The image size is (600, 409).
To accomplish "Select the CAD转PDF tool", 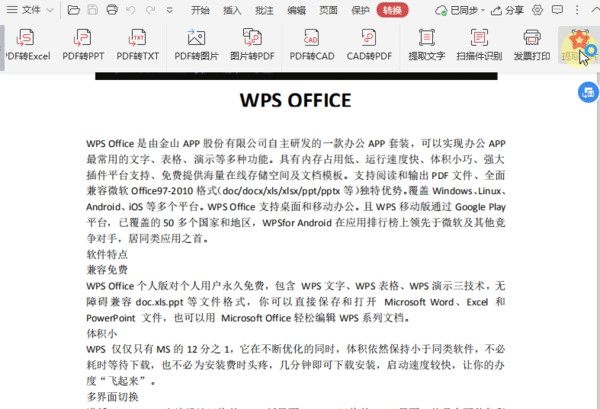I will pyautogui.click(x=369, y=45).
